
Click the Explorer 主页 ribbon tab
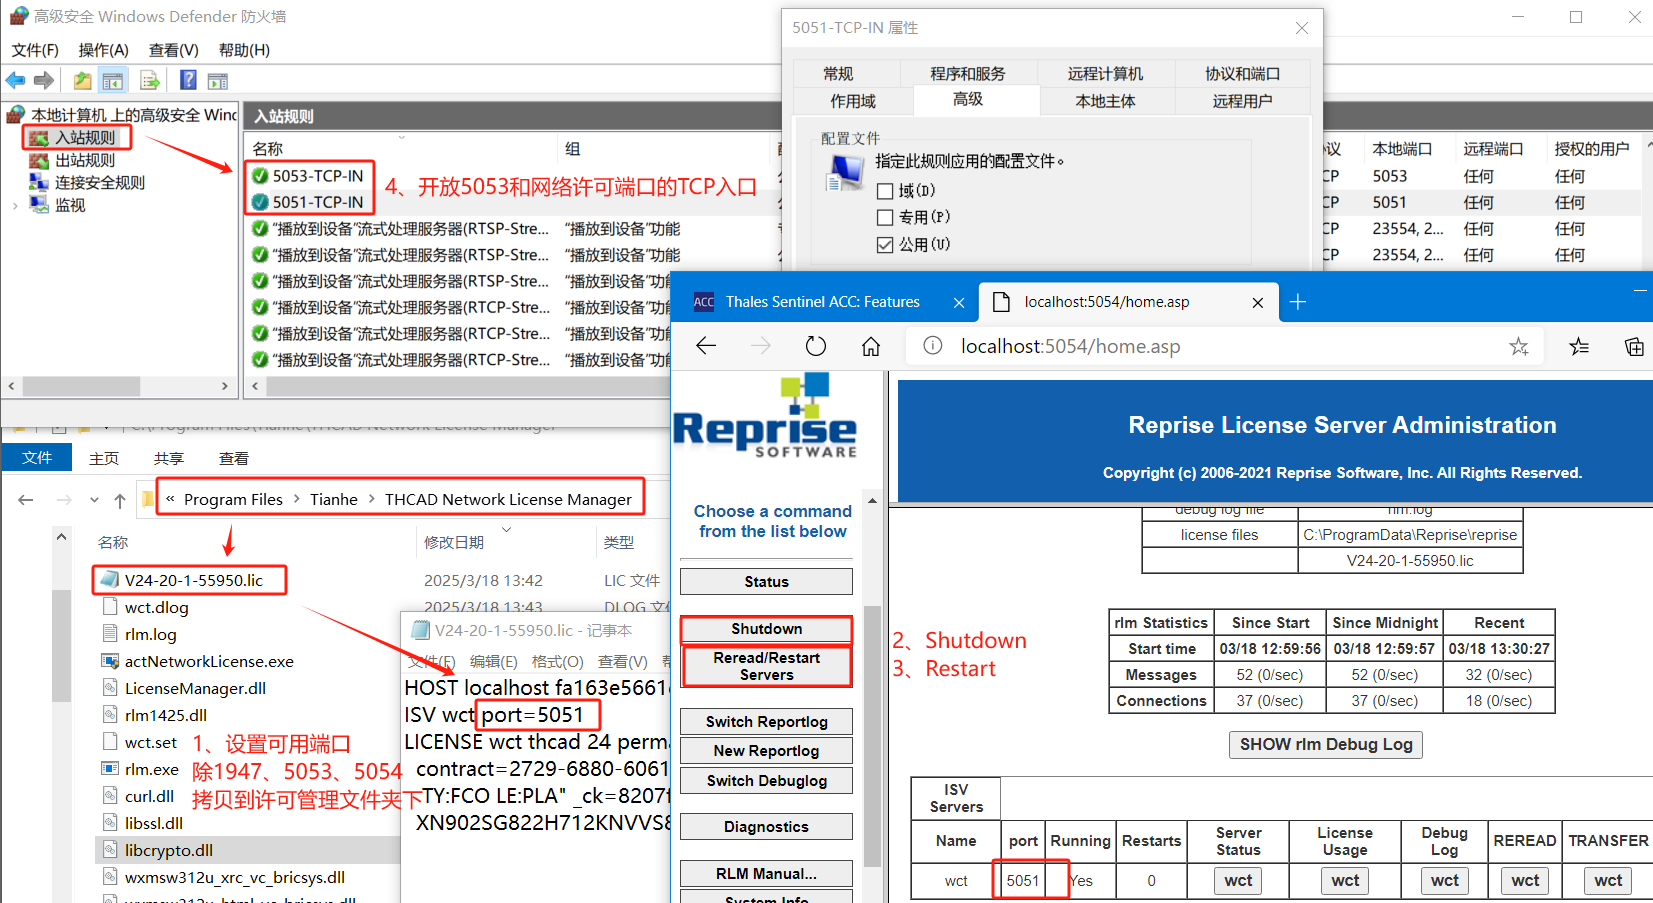(x=104, y=458)
